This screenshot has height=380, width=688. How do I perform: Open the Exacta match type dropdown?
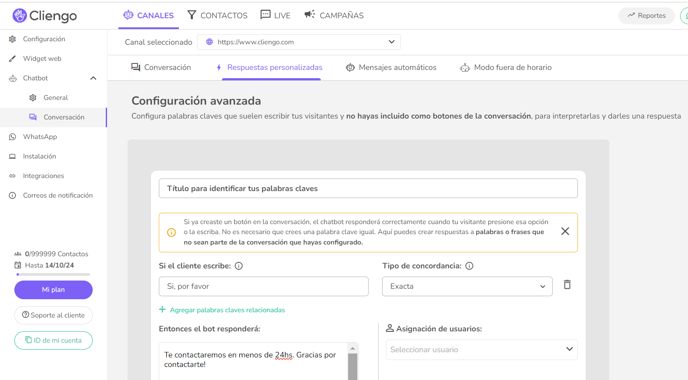pos(467,286)
